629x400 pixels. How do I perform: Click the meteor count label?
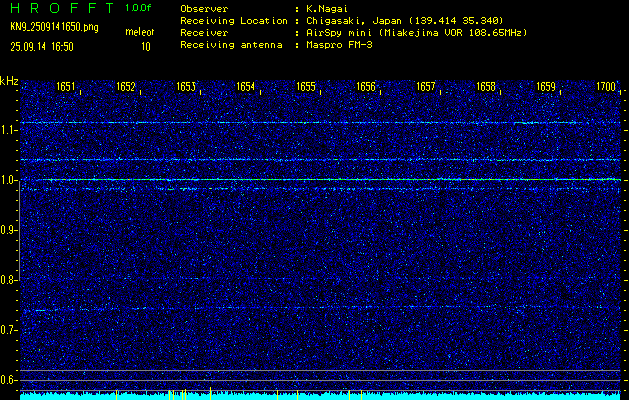(140, 32)
